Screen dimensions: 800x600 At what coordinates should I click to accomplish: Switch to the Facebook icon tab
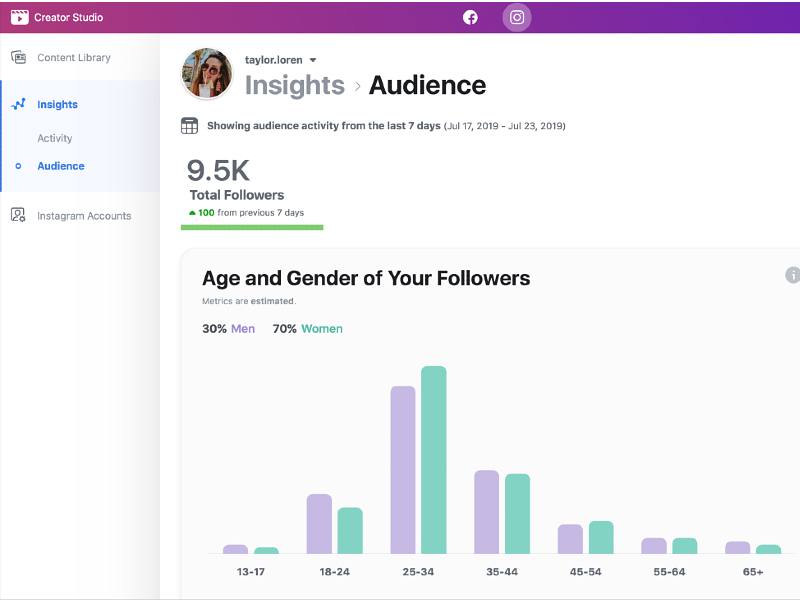point(470,17)
